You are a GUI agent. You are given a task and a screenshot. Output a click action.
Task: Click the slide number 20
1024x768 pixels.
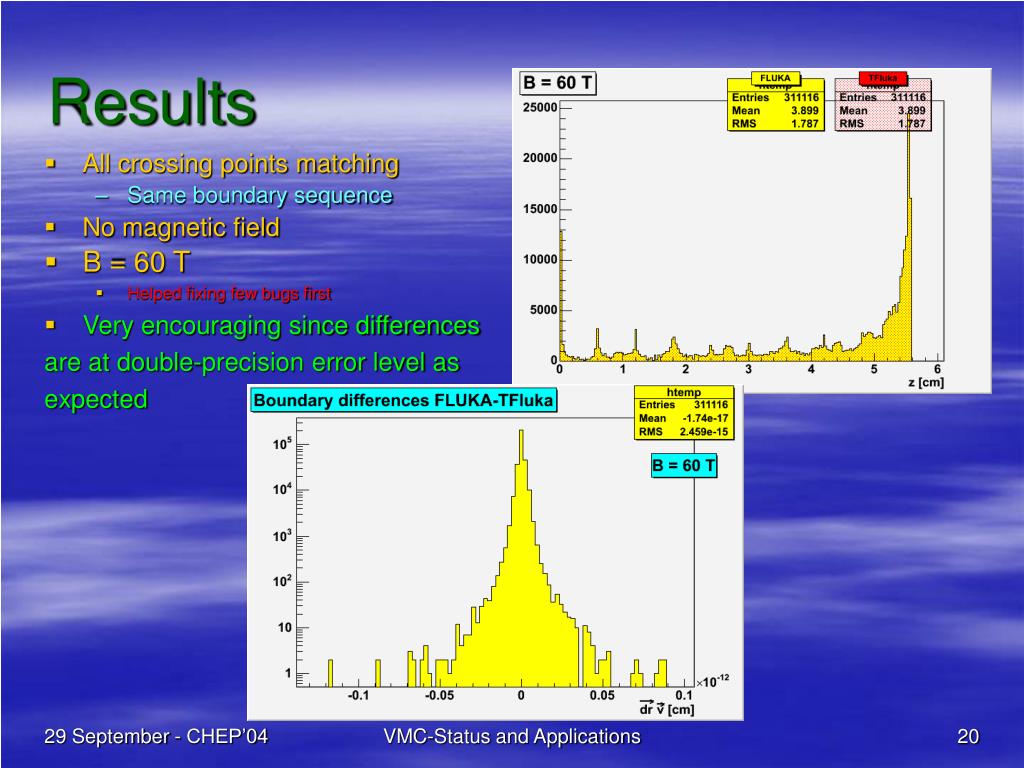point(968,737)
